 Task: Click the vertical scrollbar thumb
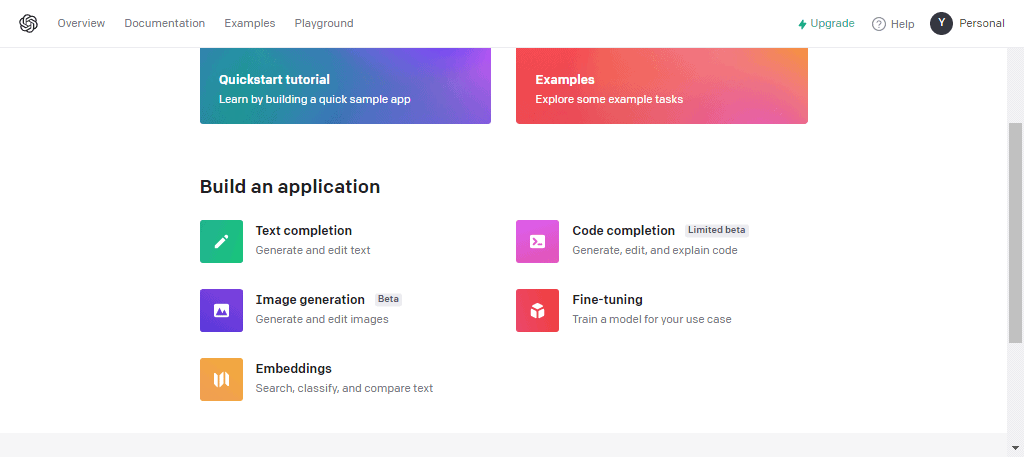tap(1016, 232)
